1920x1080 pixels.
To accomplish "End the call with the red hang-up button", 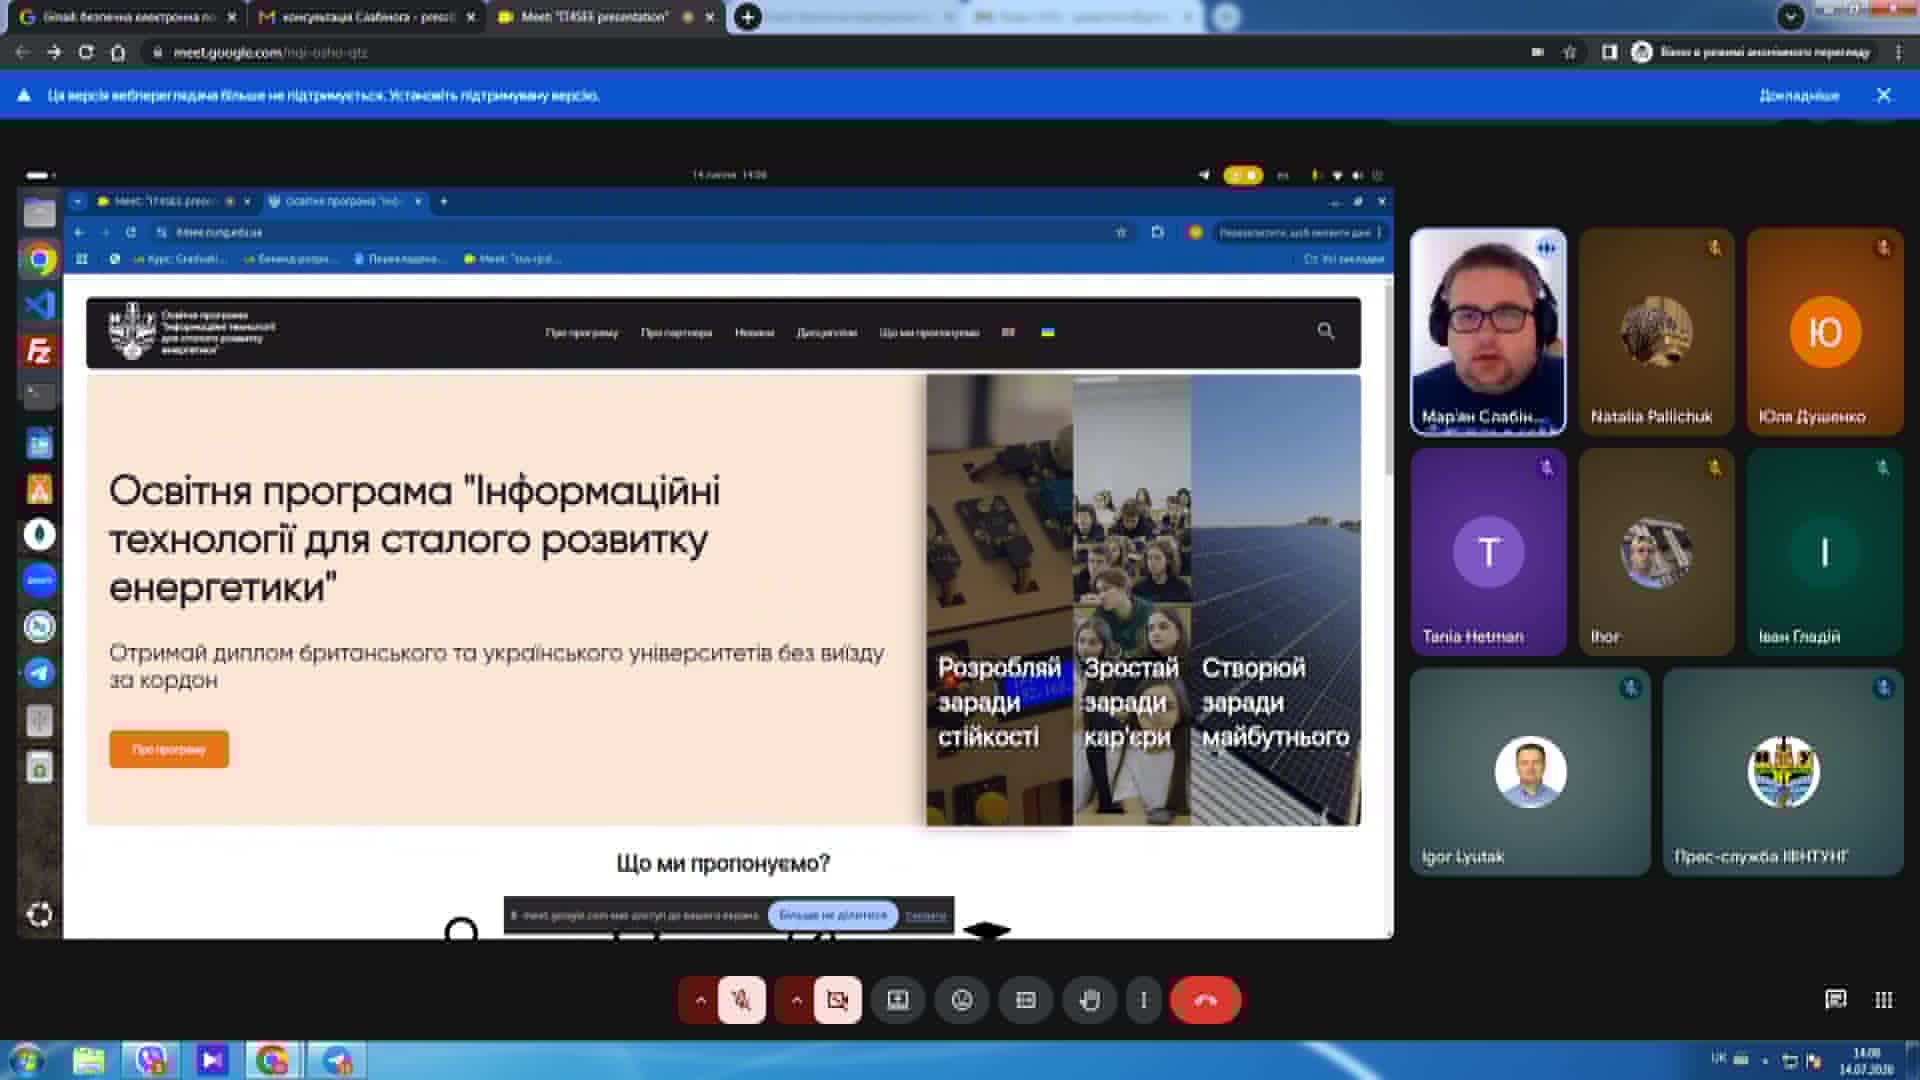I will point(1205,1000).
